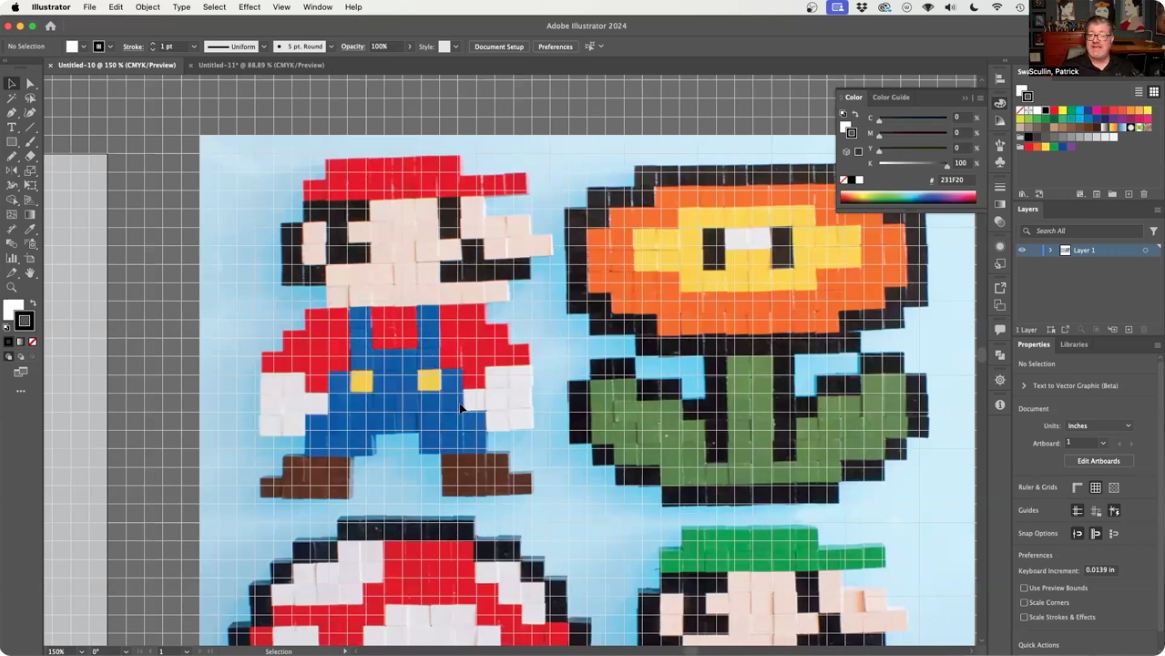
Task: Open the Window menu
Action: [317, 7]
